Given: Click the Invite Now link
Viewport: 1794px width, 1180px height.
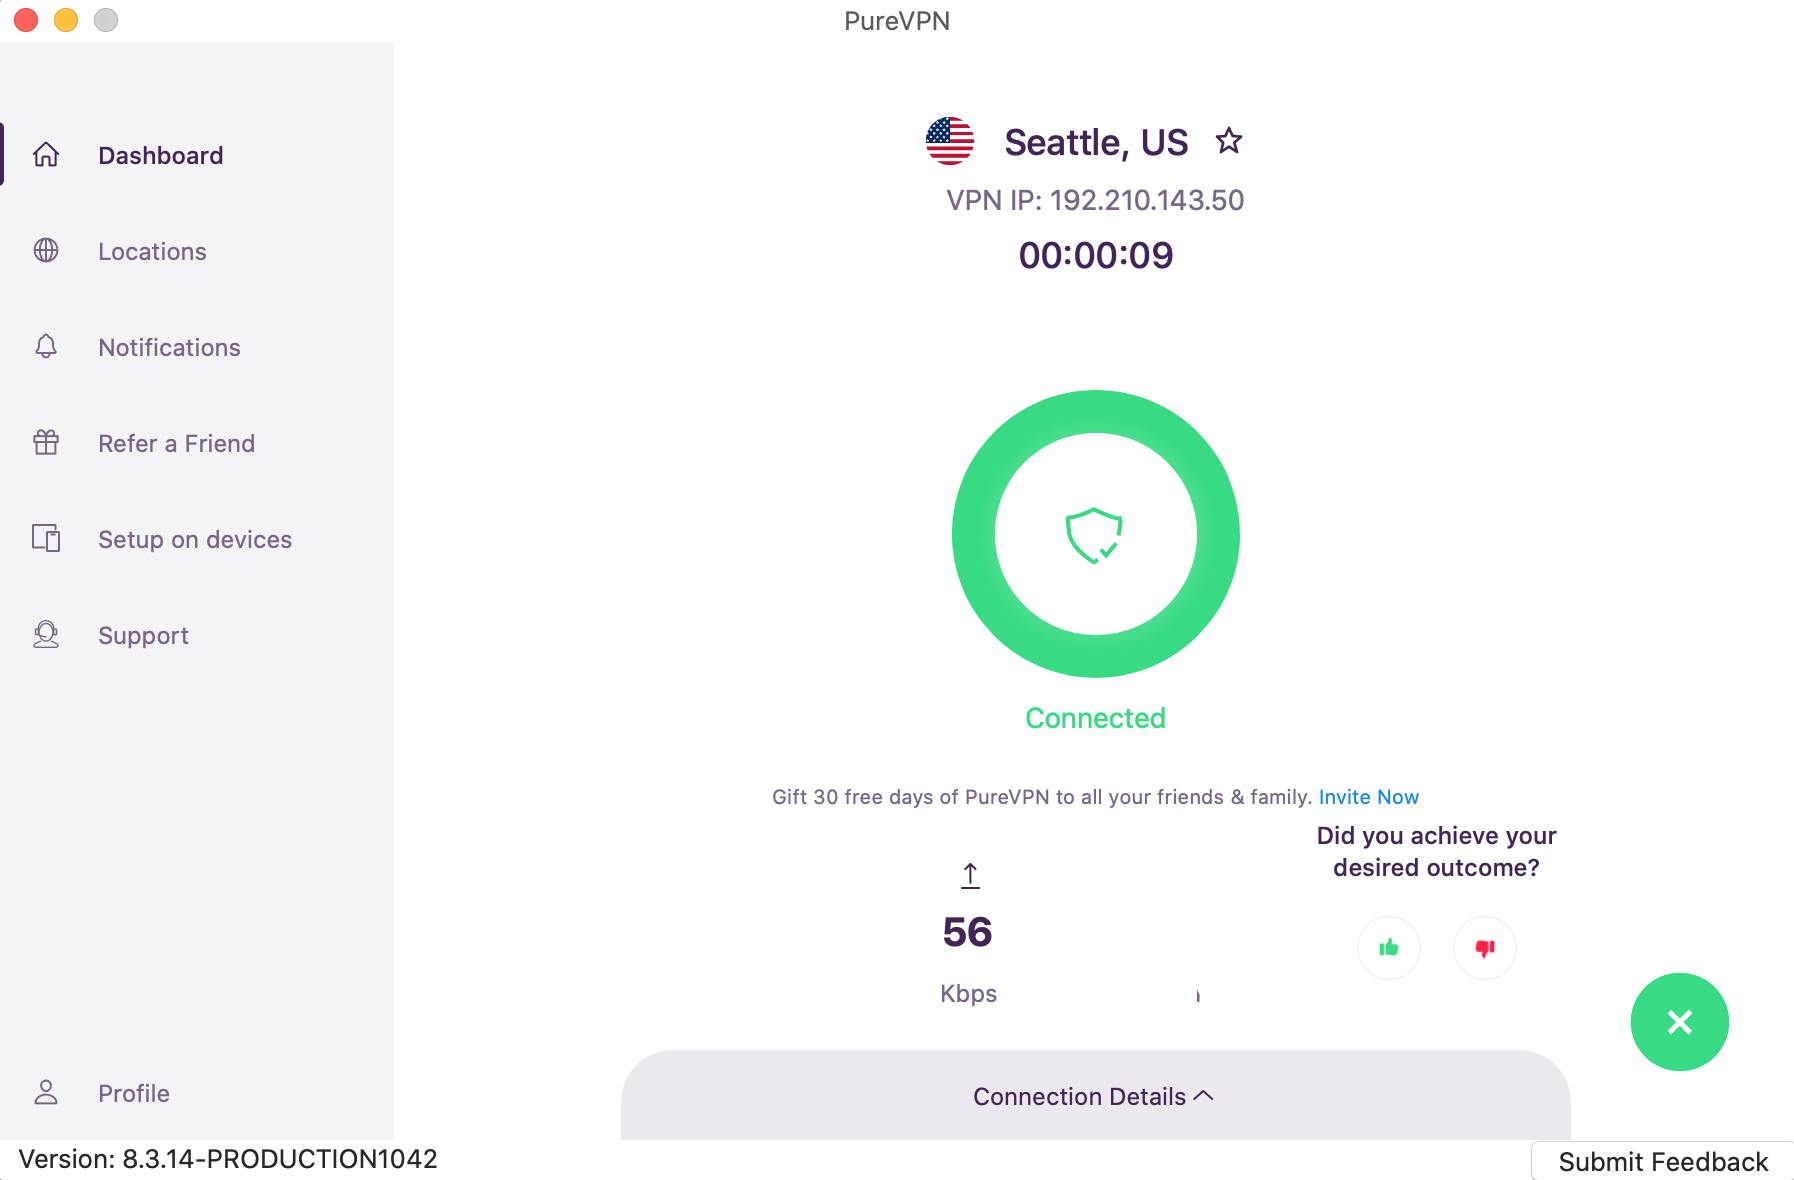Looking at the screenshot, I should tap(1369, 797).
